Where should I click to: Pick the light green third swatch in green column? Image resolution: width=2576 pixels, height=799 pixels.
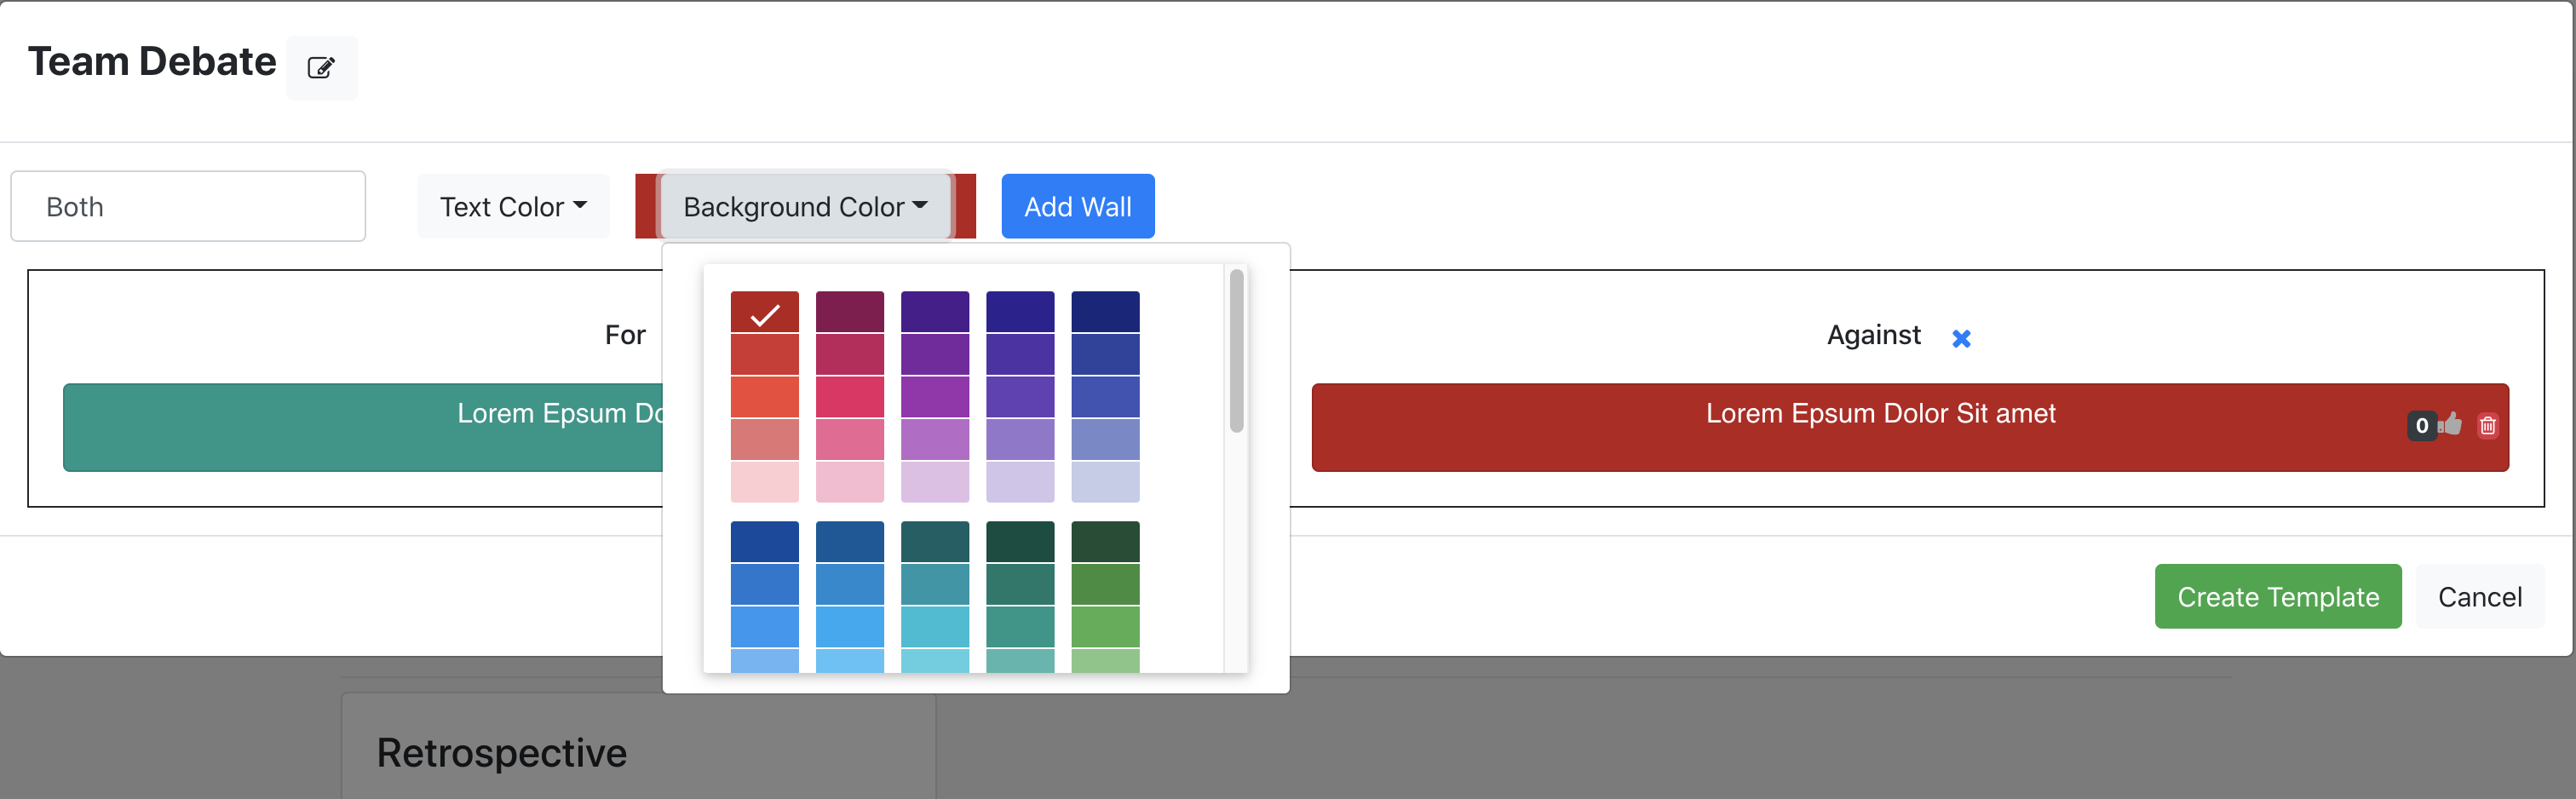1105,627
